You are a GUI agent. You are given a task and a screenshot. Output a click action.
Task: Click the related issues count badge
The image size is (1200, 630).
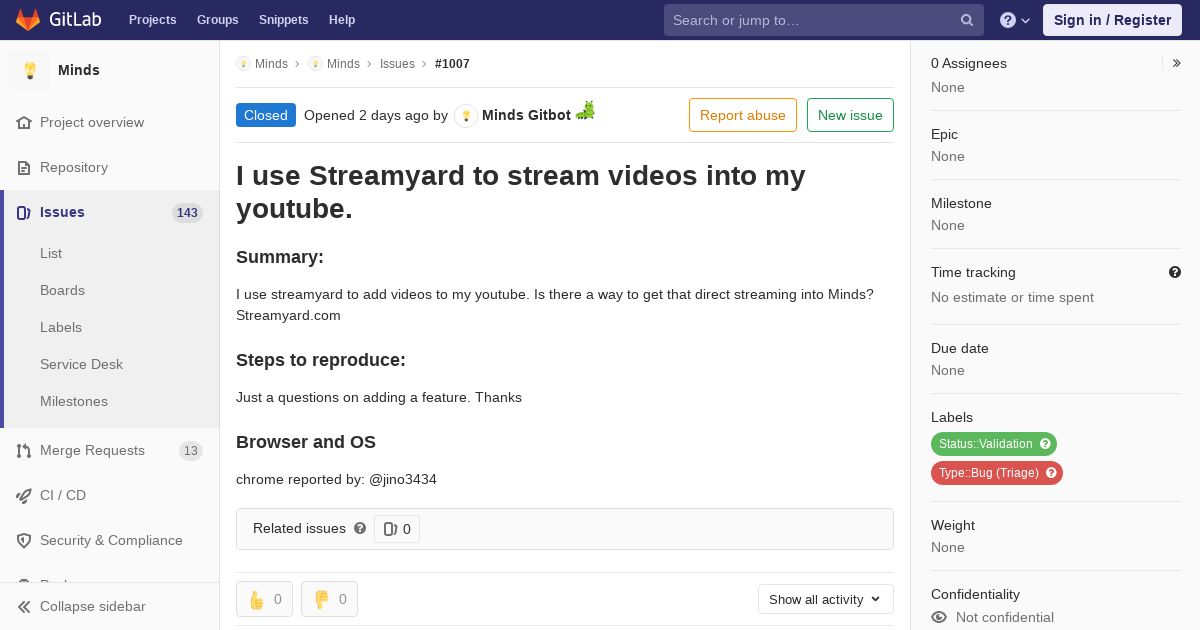397,529
